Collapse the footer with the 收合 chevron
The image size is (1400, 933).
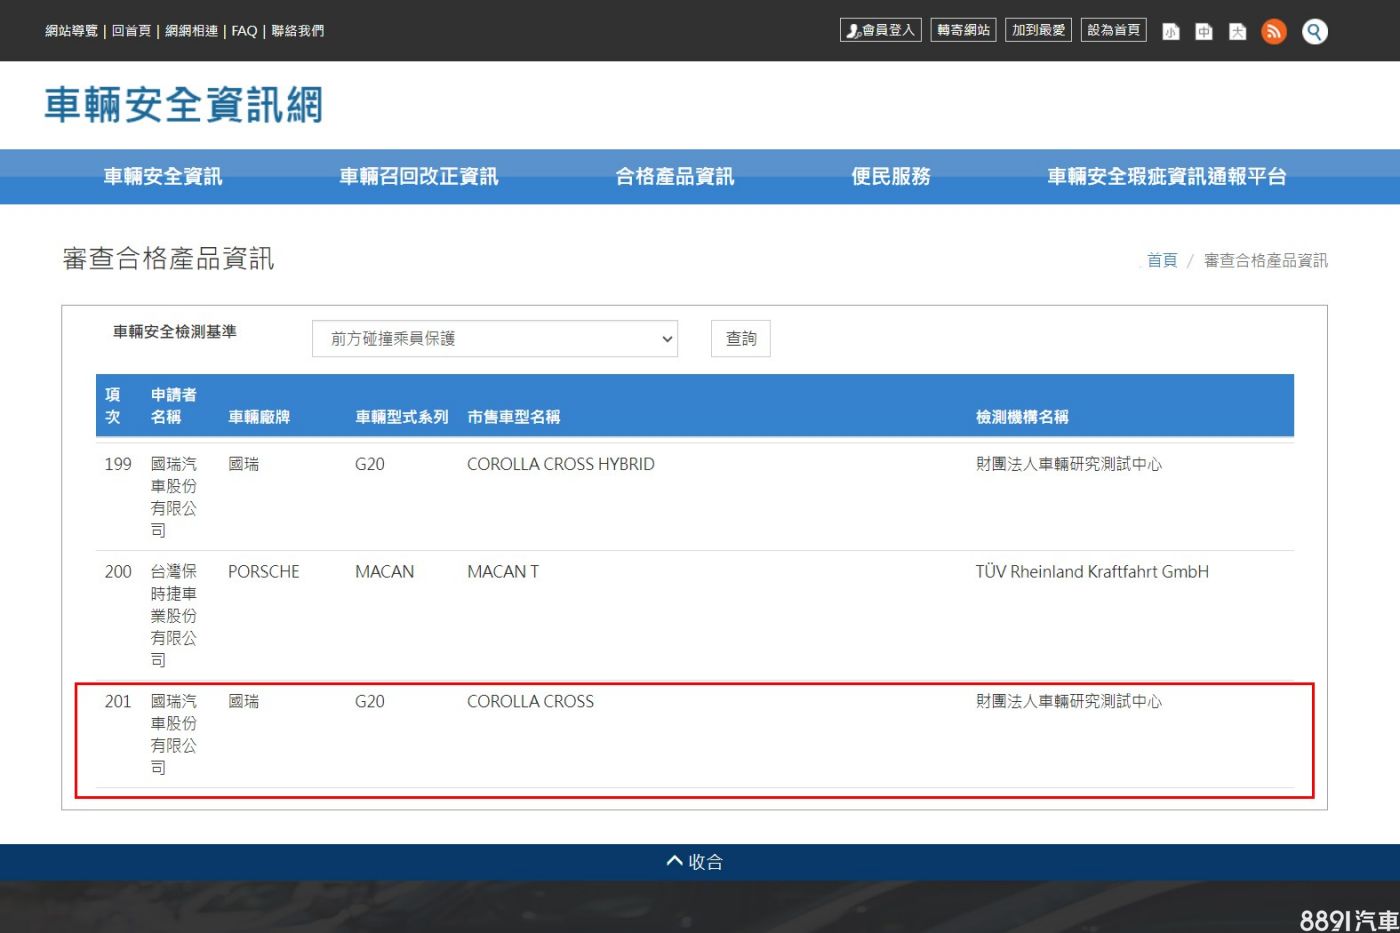coord(695,861)
